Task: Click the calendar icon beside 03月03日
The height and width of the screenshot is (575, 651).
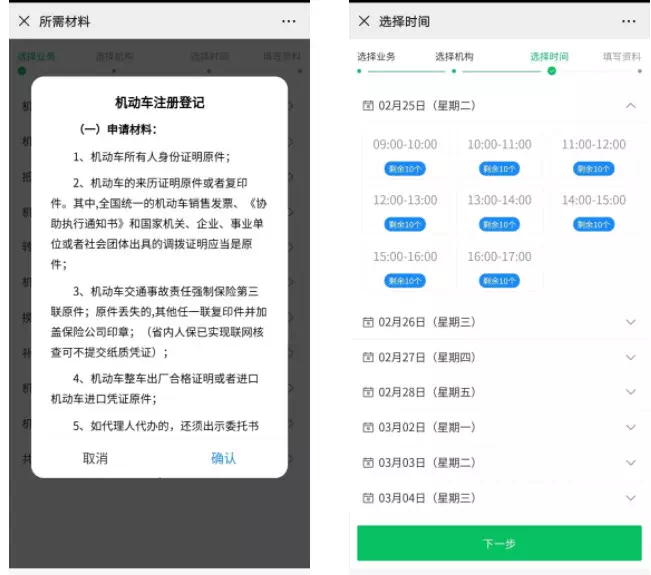Action: [x=367, y=463]
